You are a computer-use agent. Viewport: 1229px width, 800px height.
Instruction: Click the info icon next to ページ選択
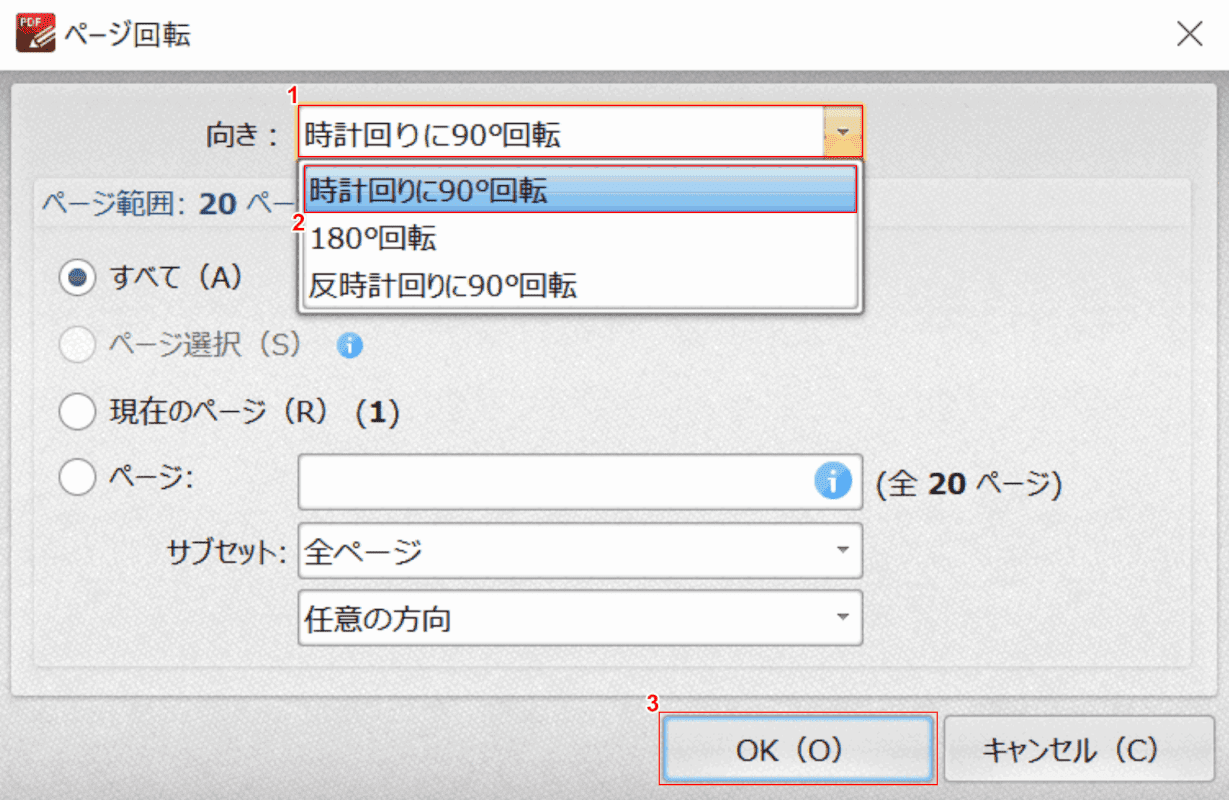(350, 346)
